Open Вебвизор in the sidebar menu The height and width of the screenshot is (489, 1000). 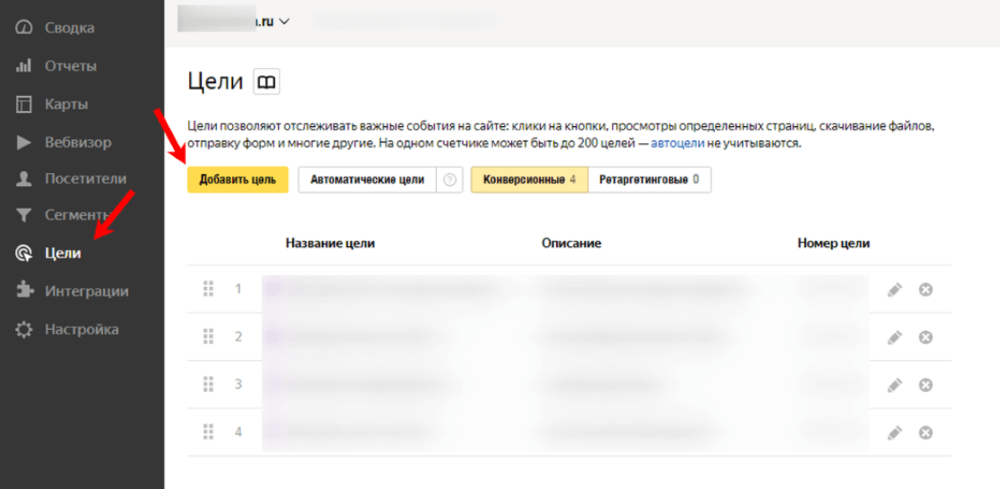[x=77, y=142]
